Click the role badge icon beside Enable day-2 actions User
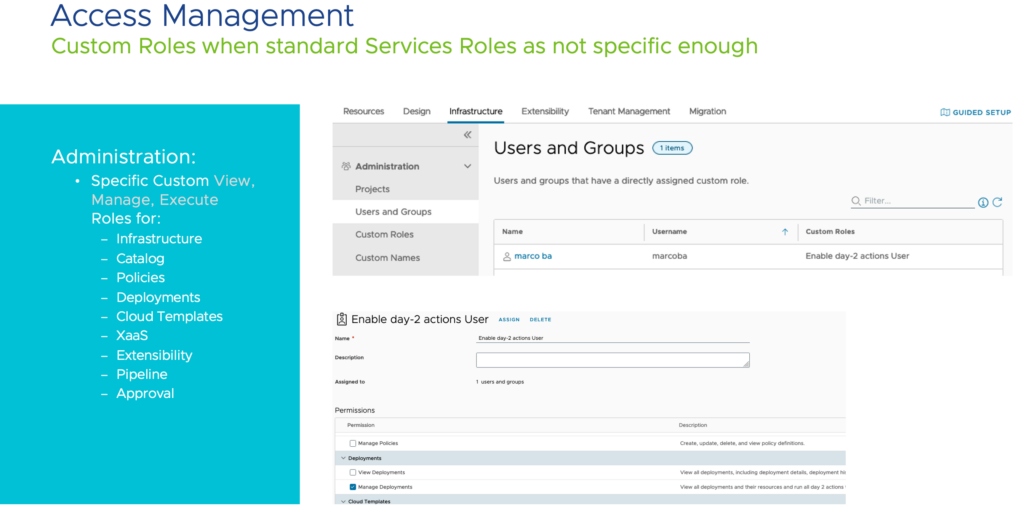1024x508 pixels. pyautogui.click(x=342, y=319)
